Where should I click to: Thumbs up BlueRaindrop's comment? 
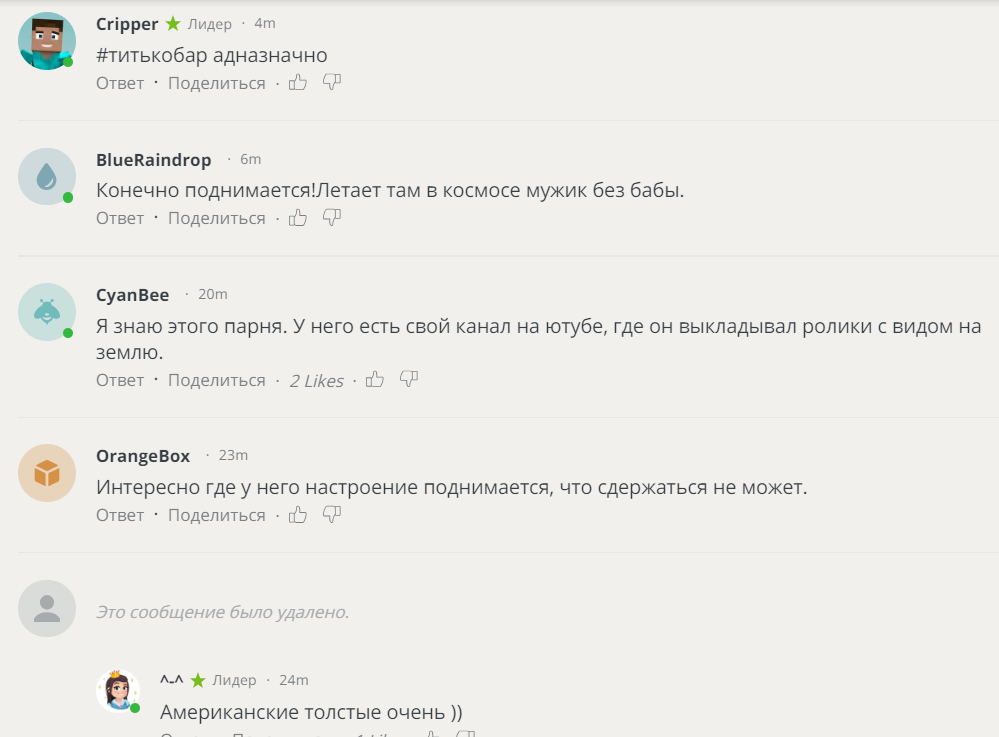(x=298, y=218)
